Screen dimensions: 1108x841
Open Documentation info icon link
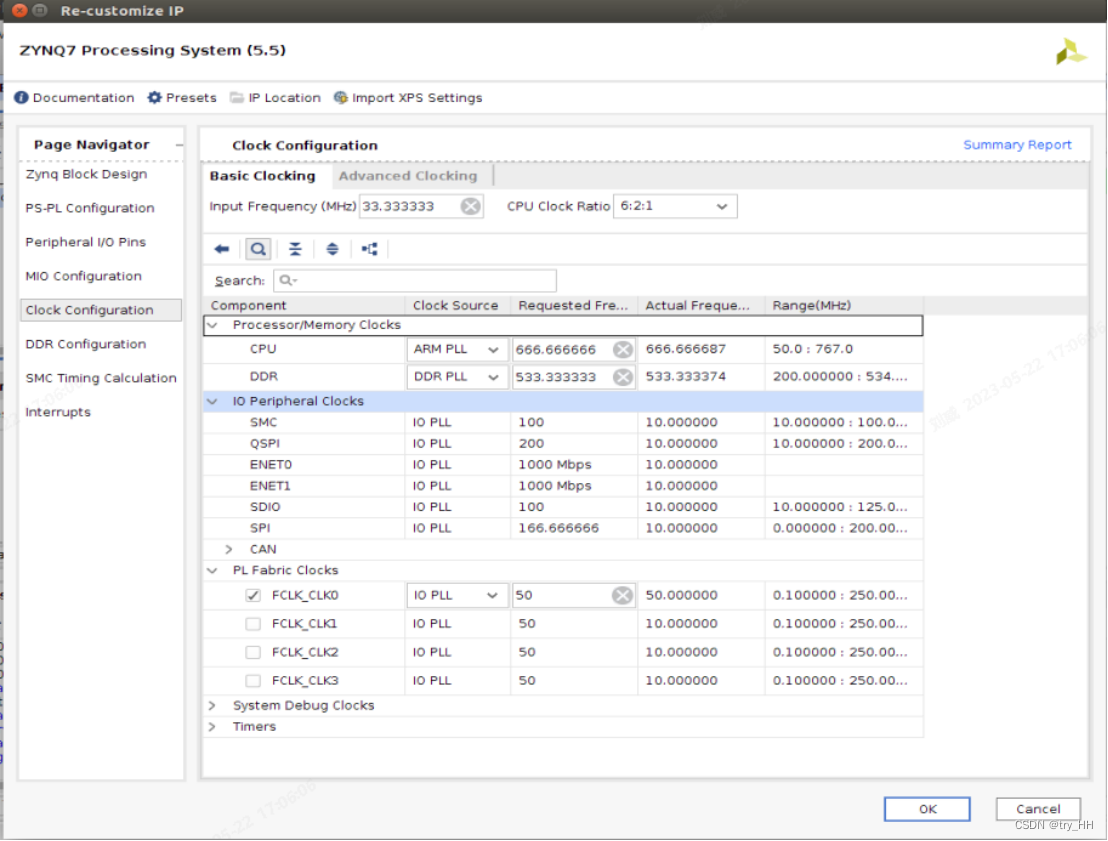point(74,98)
